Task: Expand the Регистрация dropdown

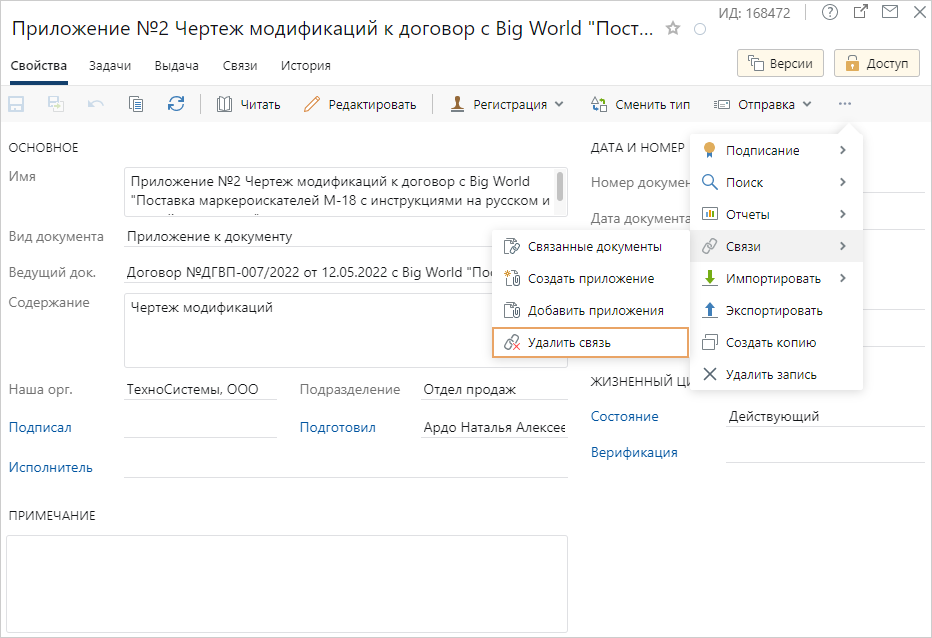Action: tap(507, 104)
